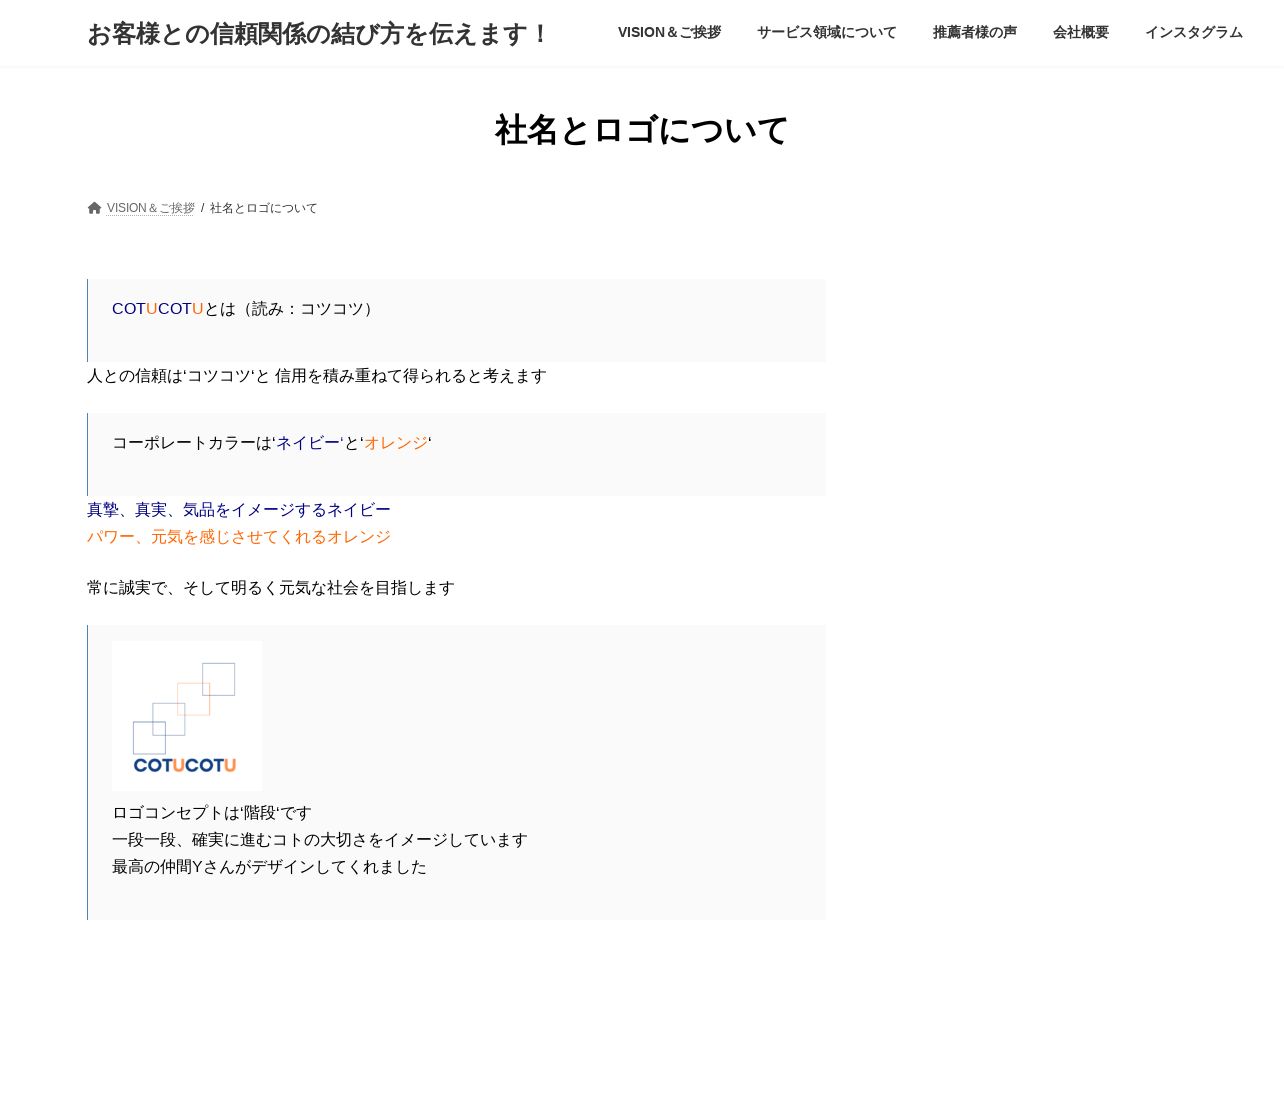The height and width of the screenshot is (1116, 1284).
Task: Open 推薦者様の声 page from menu
Action: click(x=975, y=32)
